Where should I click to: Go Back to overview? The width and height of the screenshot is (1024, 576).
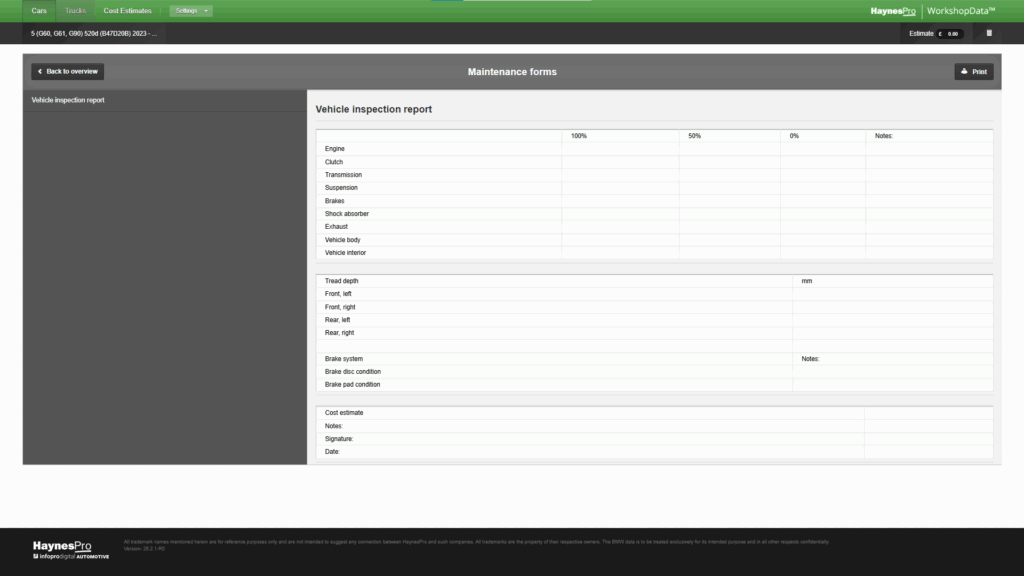(67, 72)
